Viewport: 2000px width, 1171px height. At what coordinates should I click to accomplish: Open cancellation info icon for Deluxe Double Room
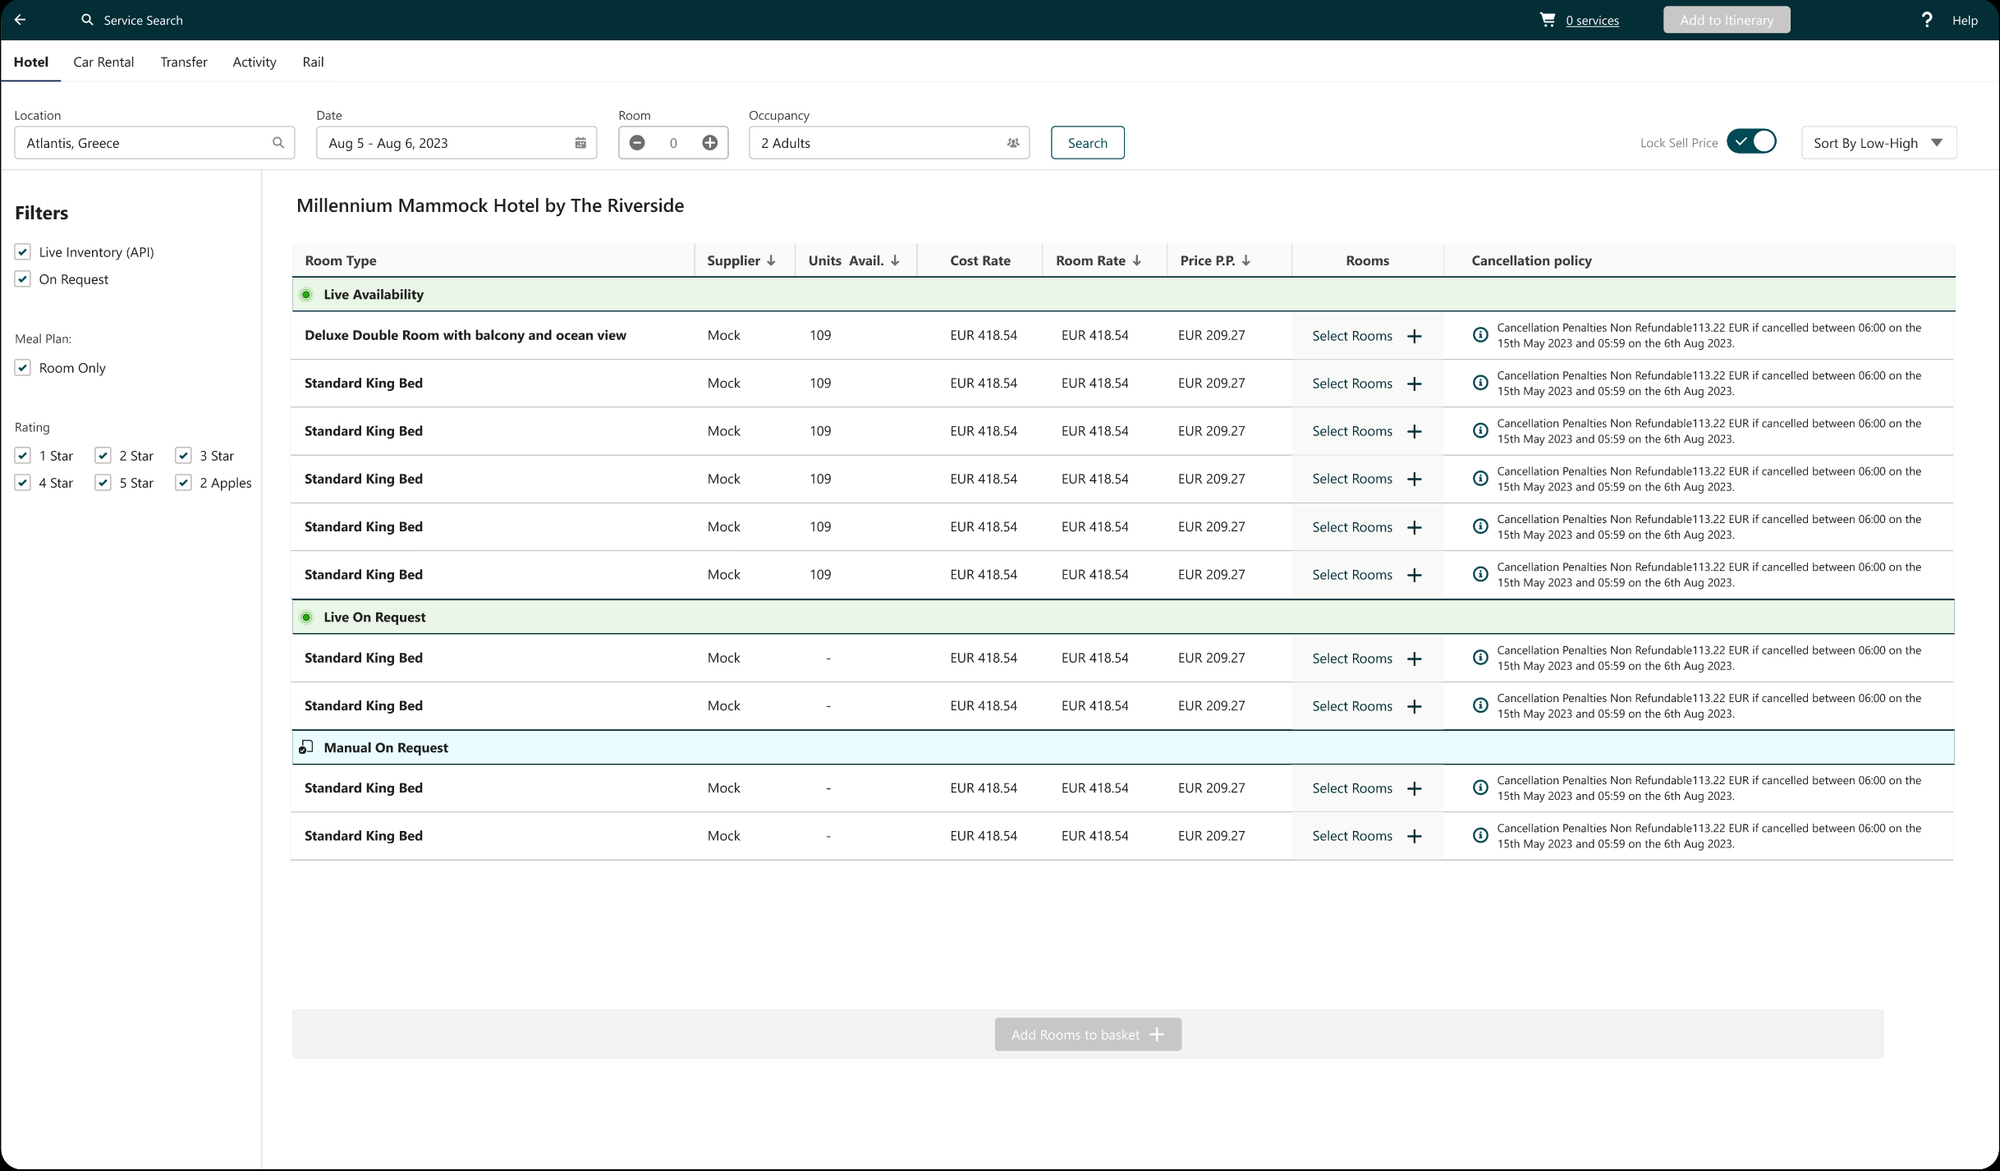point(1480,335)
